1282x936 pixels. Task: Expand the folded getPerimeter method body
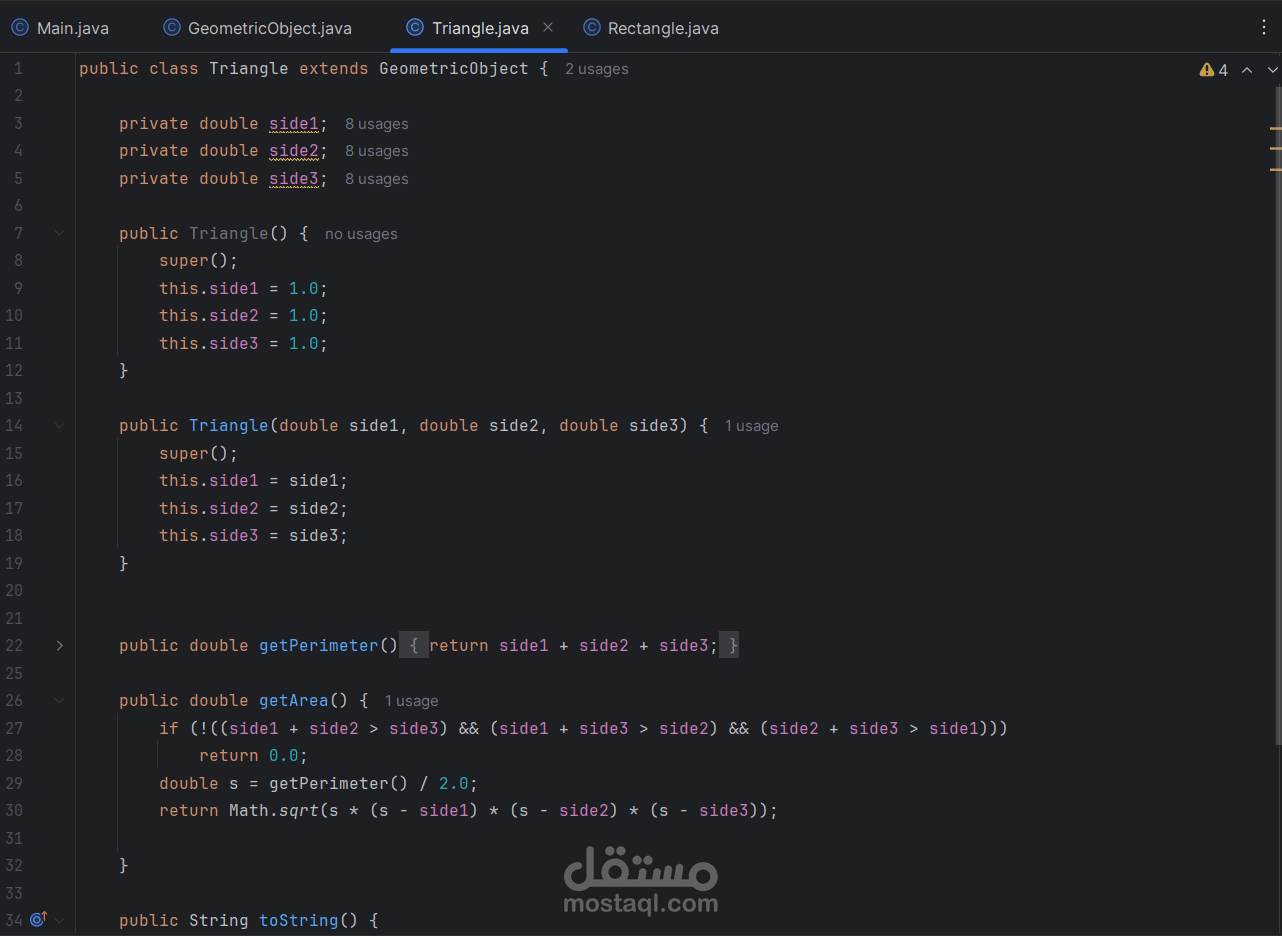(59, 645)
